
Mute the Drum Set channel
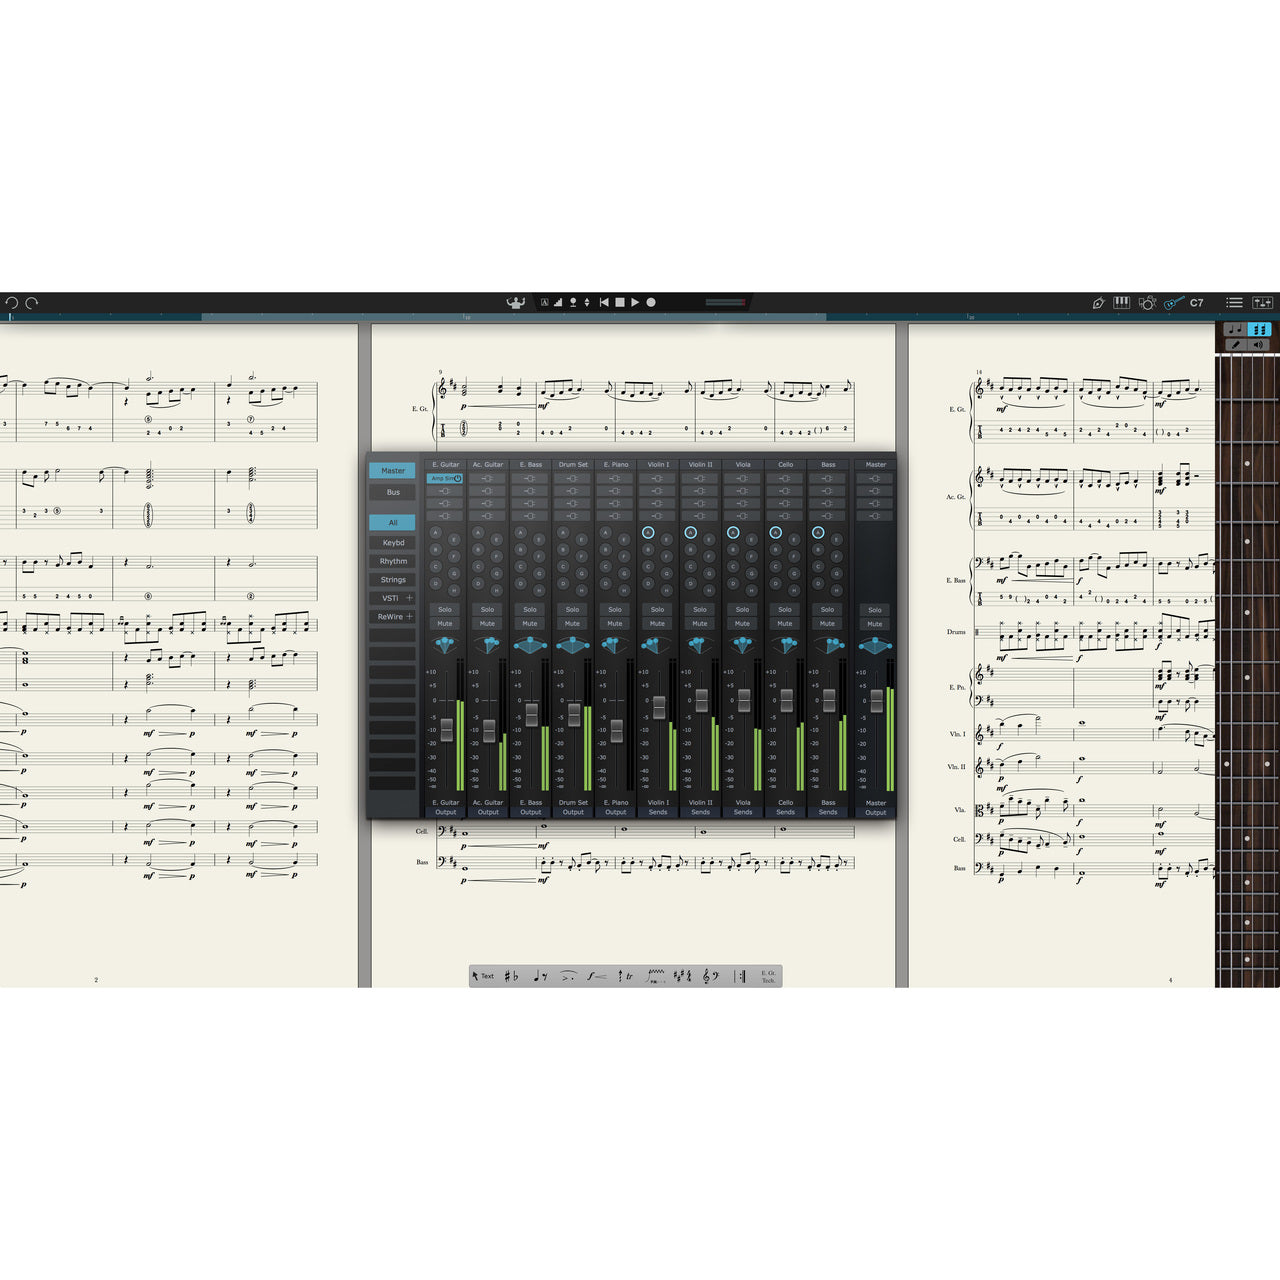click(x=572, y=623)
